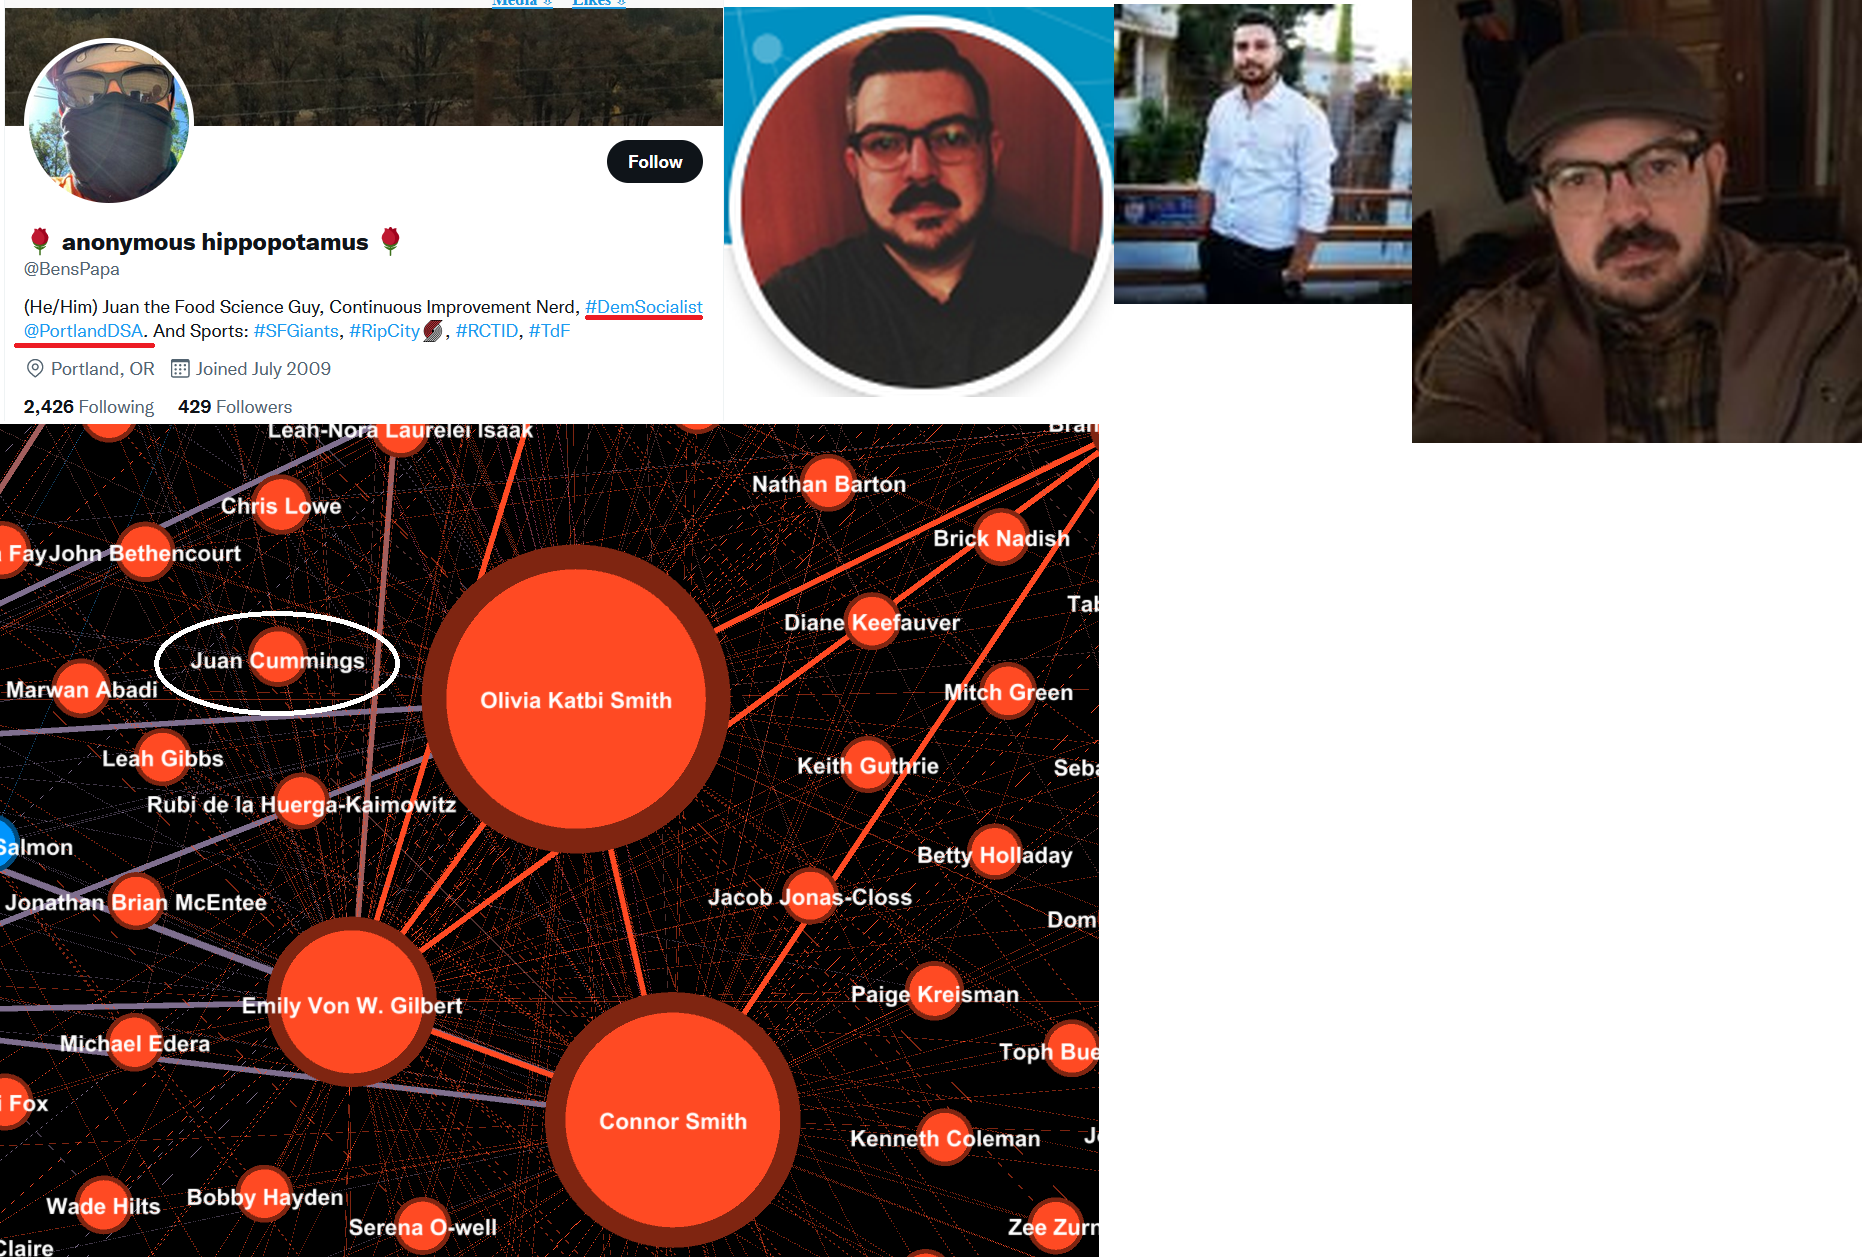This screenshot has height=1257, width=1862.
Task: Select the Nathan Barton node
Action: pos(828,484)
